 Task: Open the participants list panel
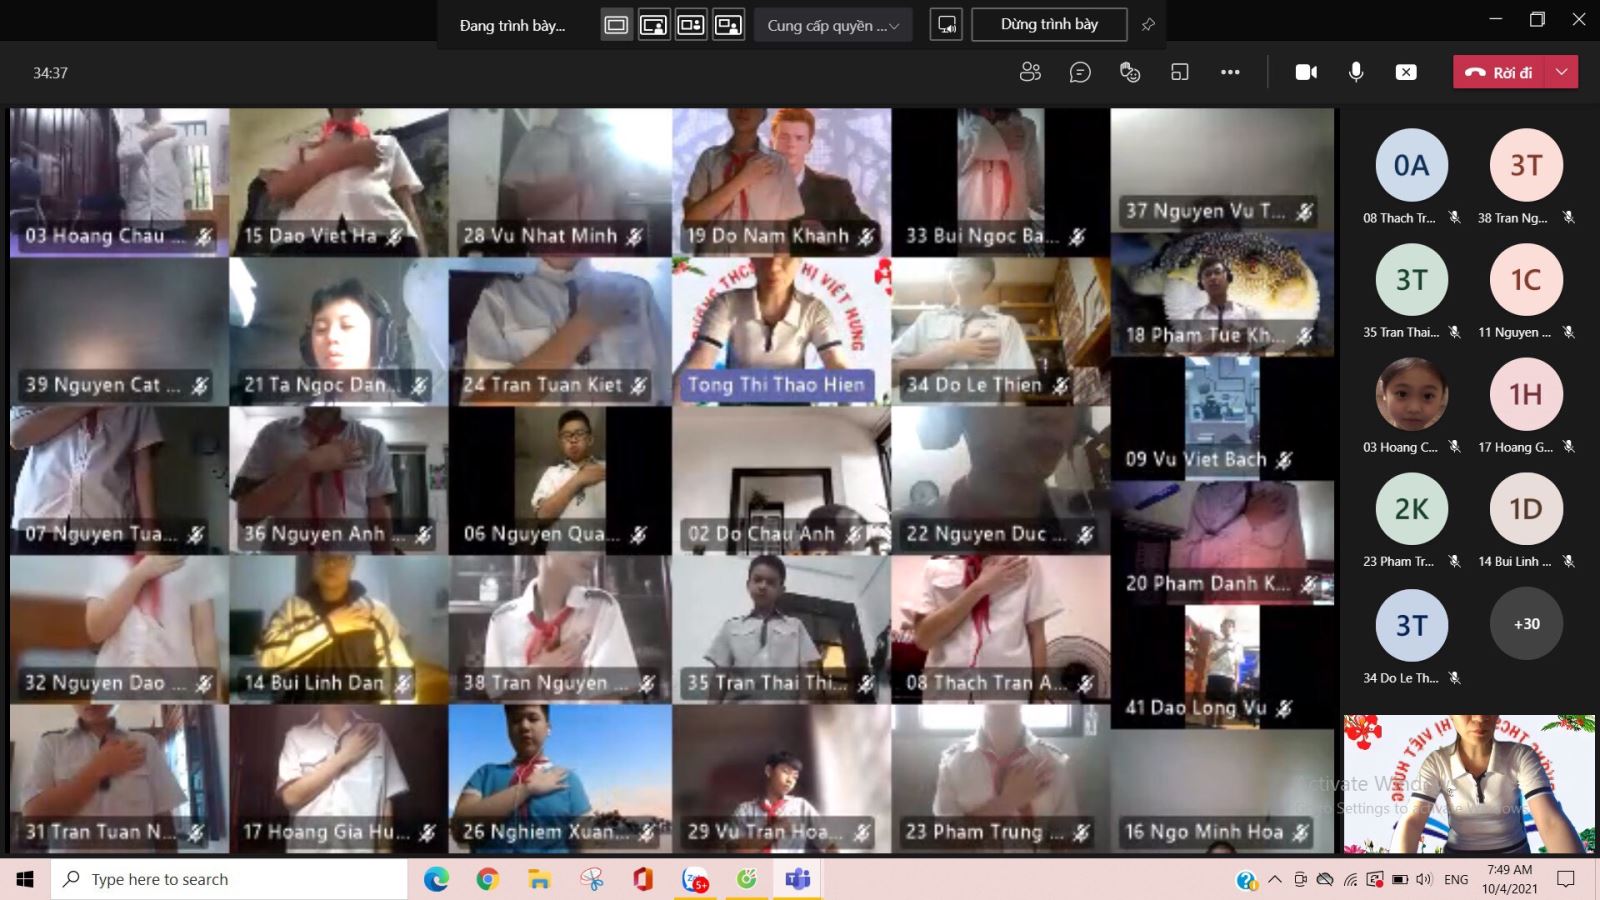1030,72
